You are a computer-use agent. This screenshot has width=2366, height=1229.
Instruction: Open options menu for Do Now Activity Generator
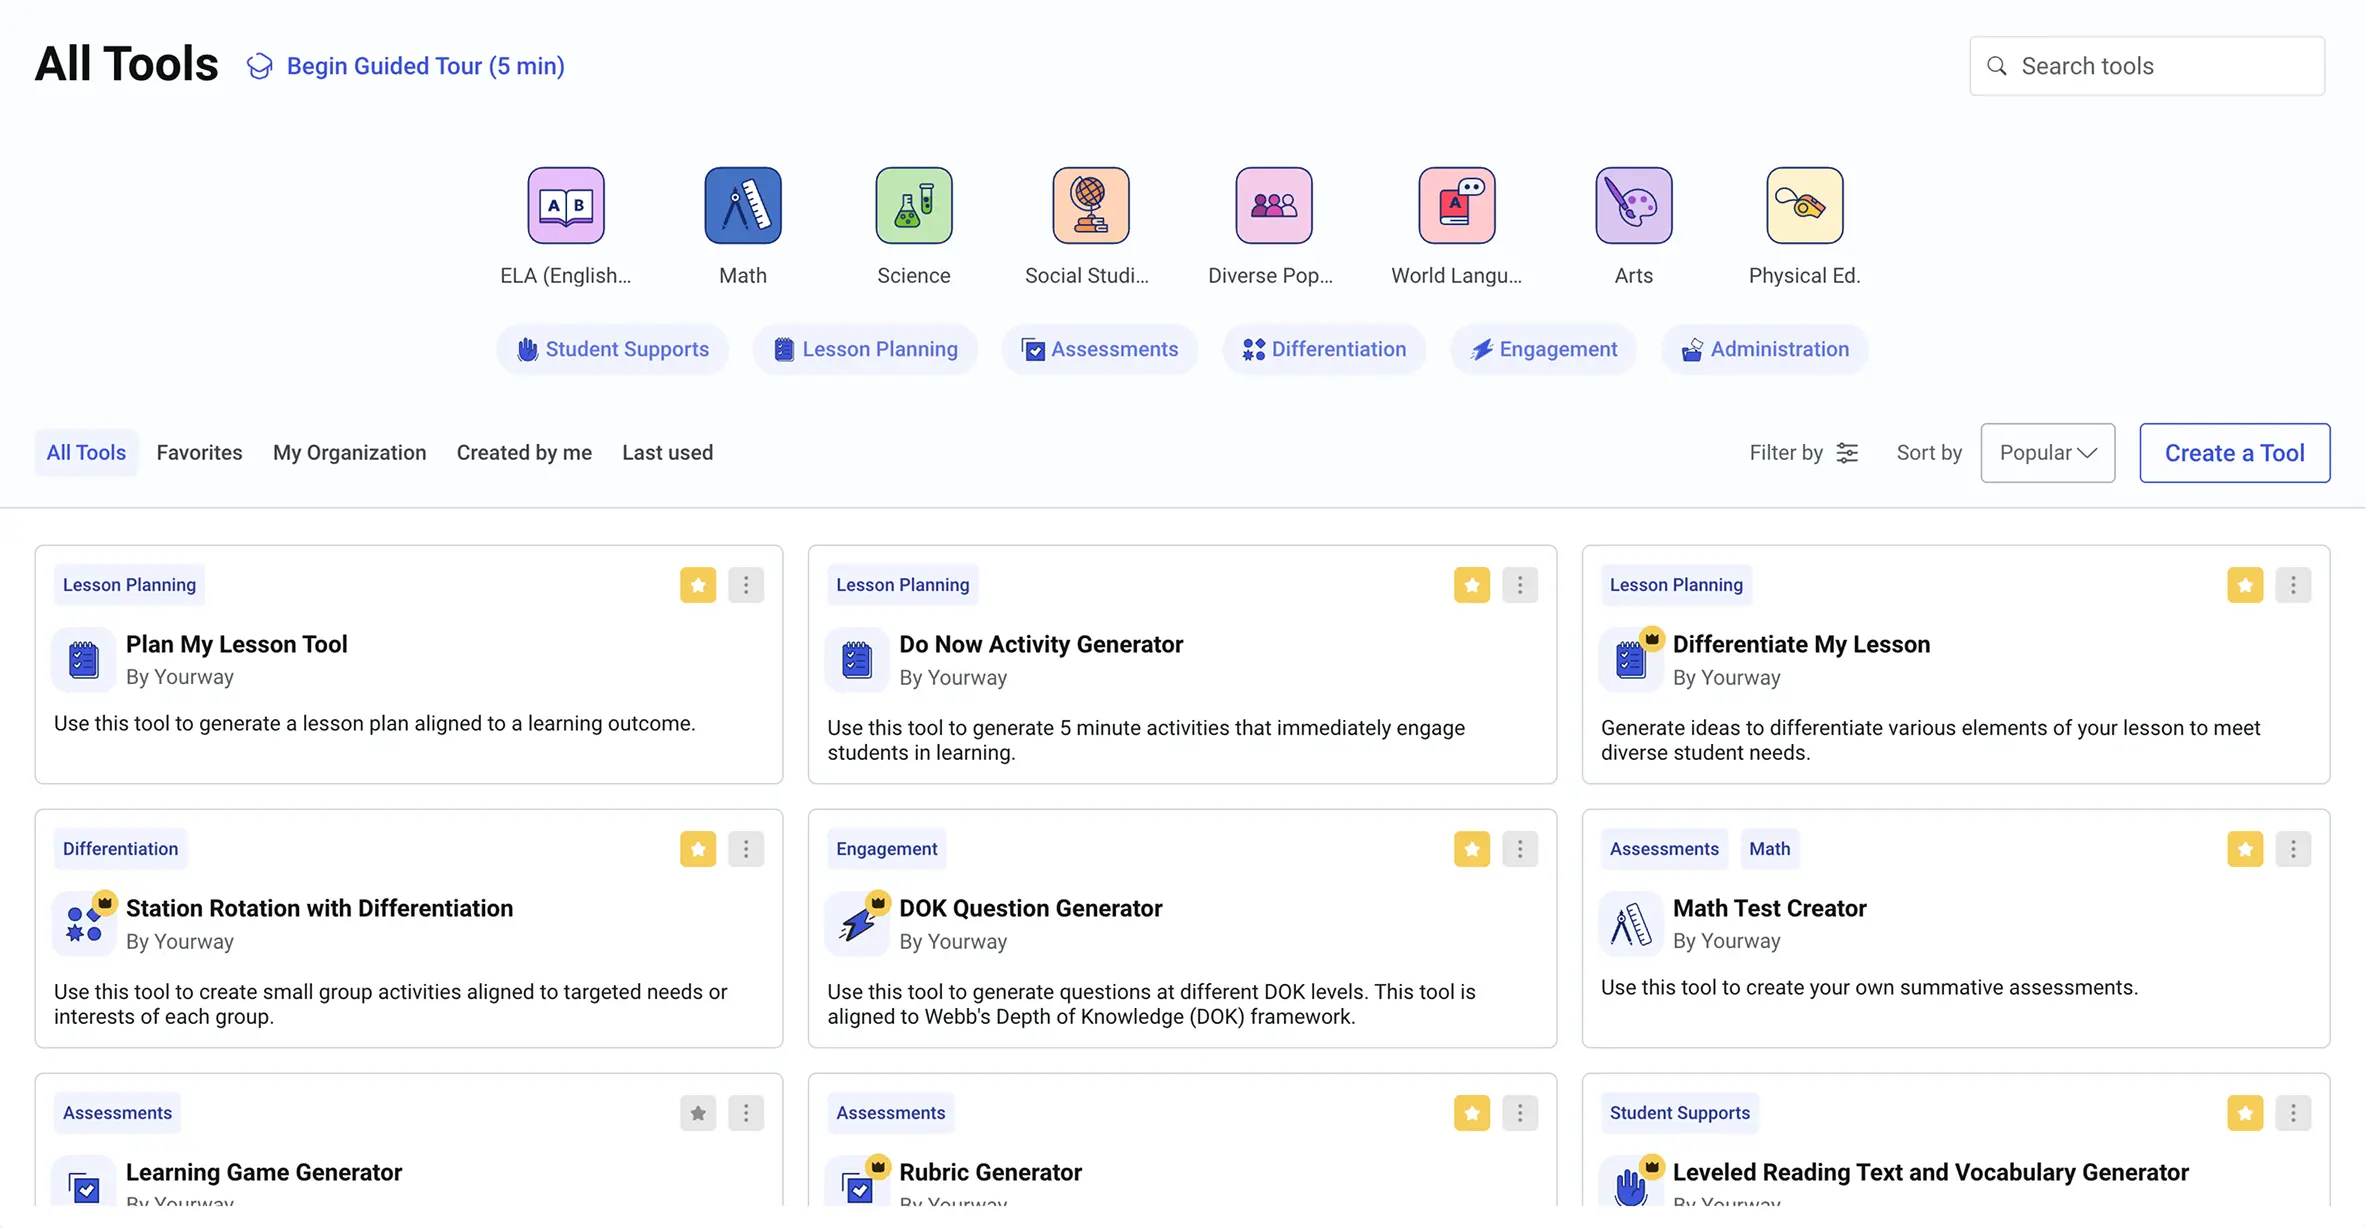(x=1519, y=585)
